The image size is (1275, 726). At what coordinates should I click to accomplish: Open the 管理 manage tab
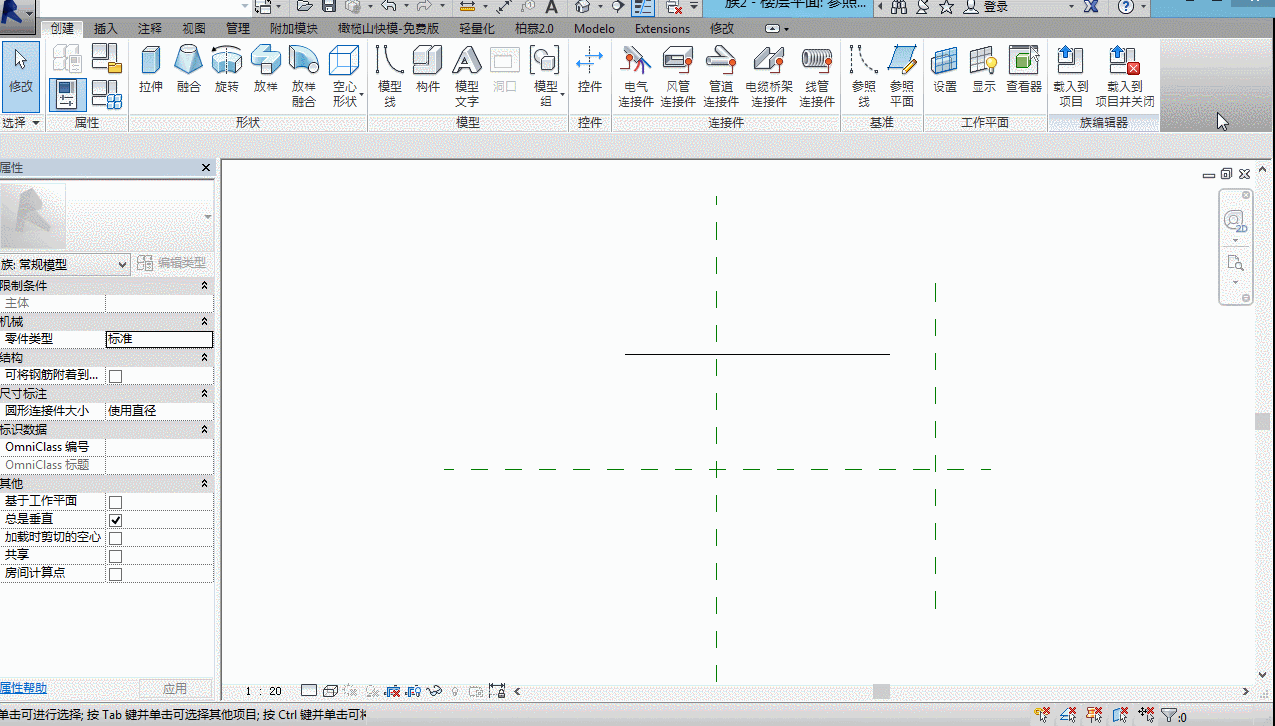click(238, 29)
